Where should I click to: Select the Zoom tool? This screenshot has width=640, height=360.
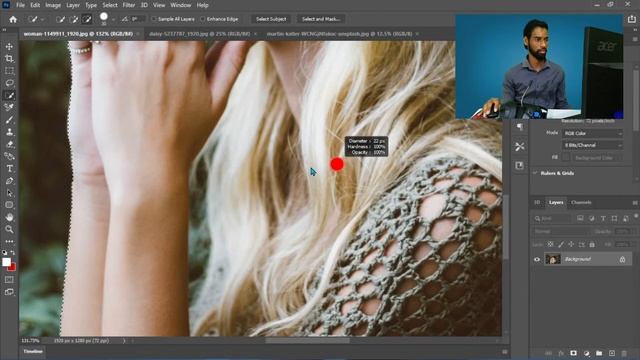point(9,229)
